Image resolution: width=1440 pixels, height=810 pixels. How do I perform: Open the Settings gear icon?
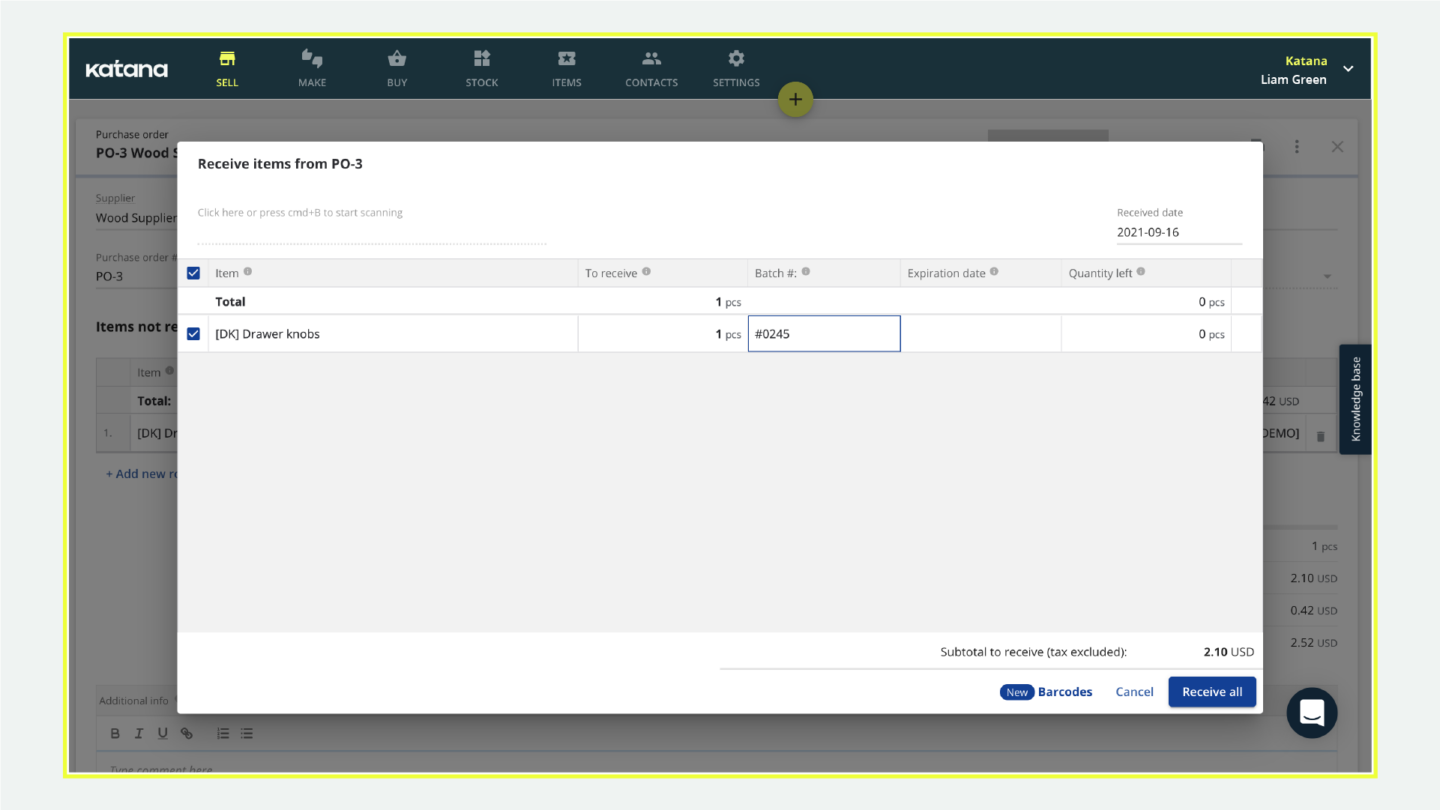[736, 59]
